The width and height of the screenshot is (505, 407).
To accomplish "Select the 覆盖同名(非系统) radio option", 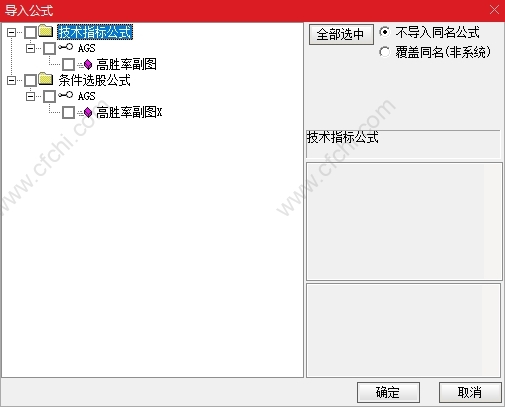I will click(384, 52).
